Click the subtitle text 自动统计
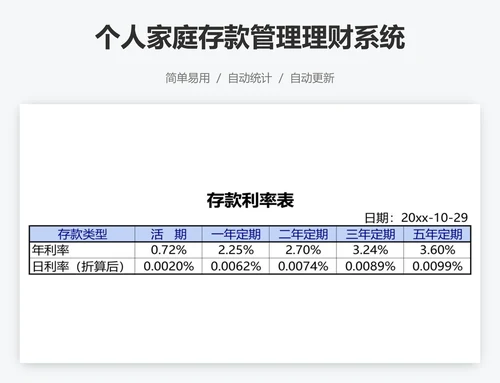Screen dimensions: 500x383 250,78
